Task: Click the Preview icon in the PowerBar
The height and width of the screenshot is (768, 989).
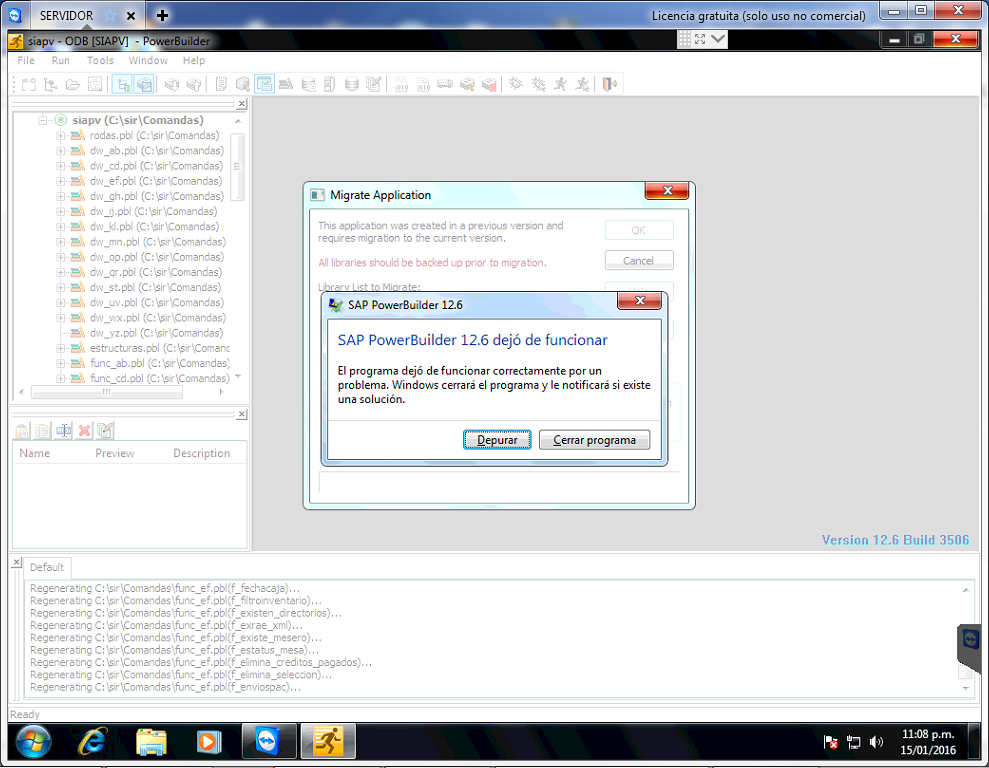Action: coord(95,84)
